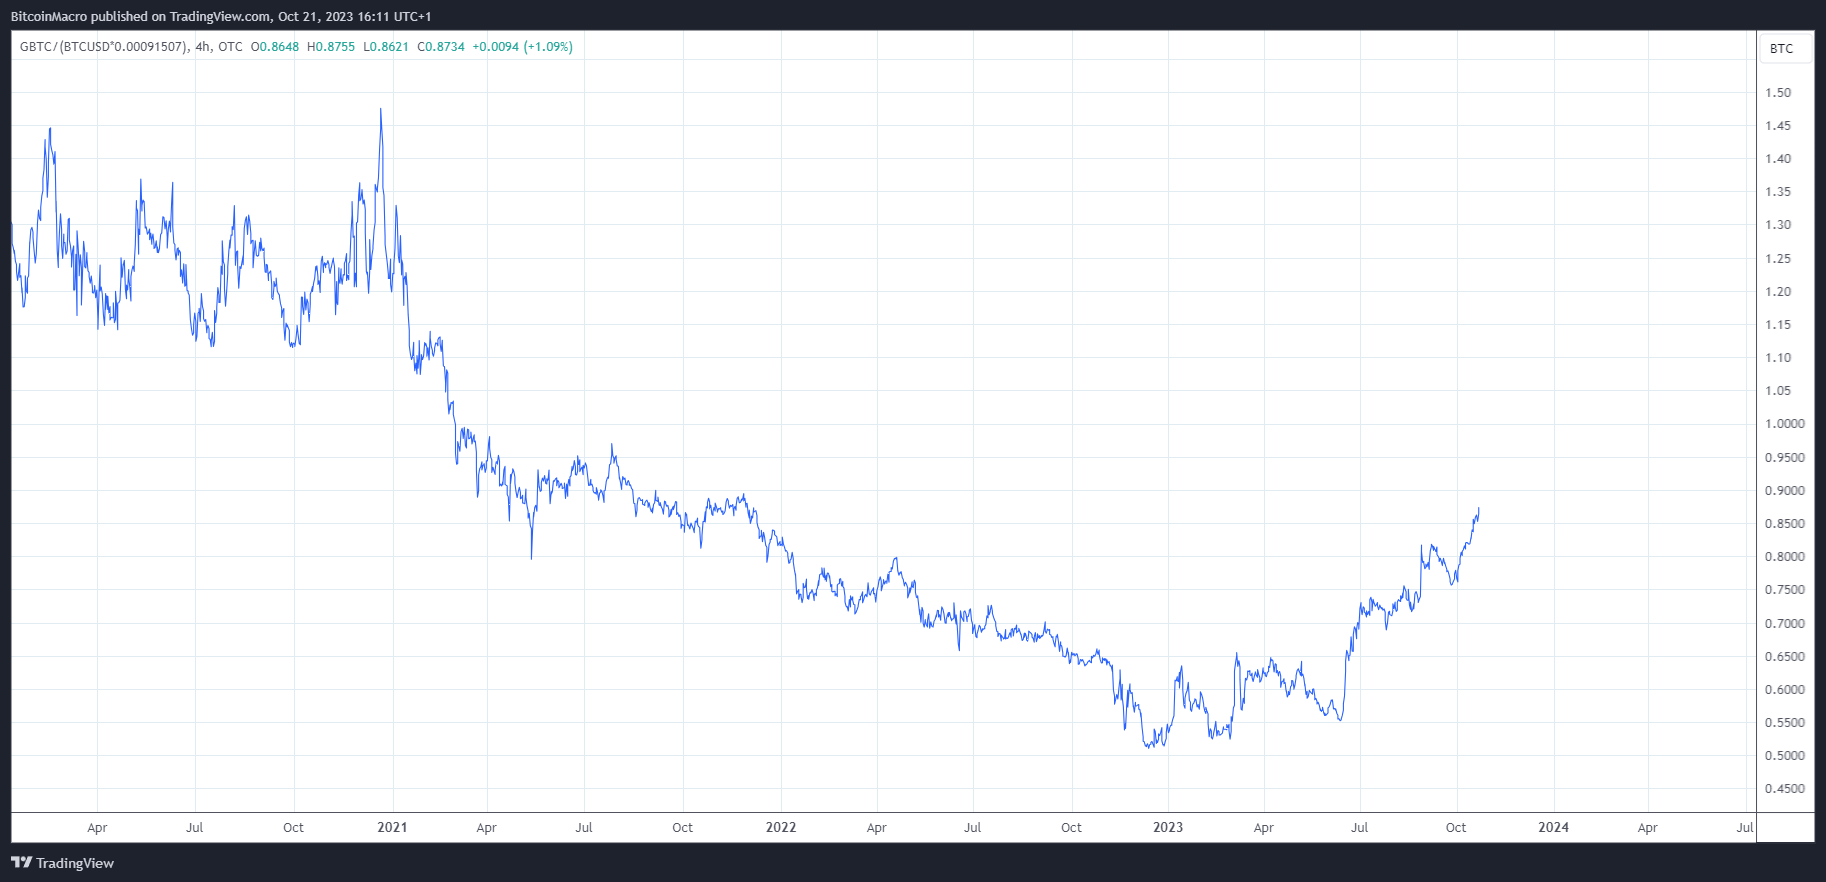Click the 2021 year label on time axis

tap(392, 827)
